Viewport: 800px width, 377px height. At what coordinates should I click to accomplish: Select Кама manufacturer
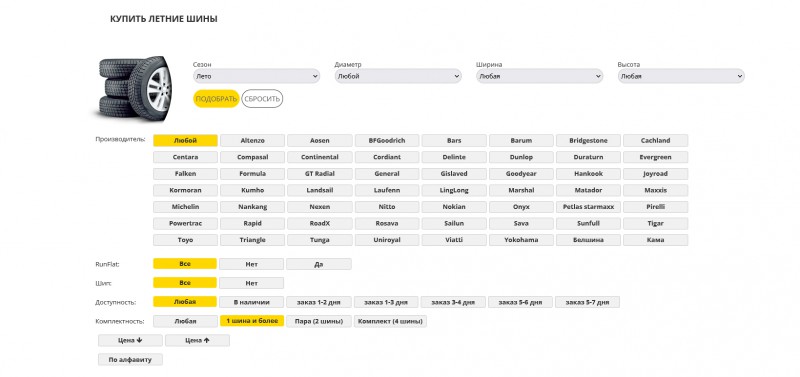pyautogui.click(x=656, y=240)
